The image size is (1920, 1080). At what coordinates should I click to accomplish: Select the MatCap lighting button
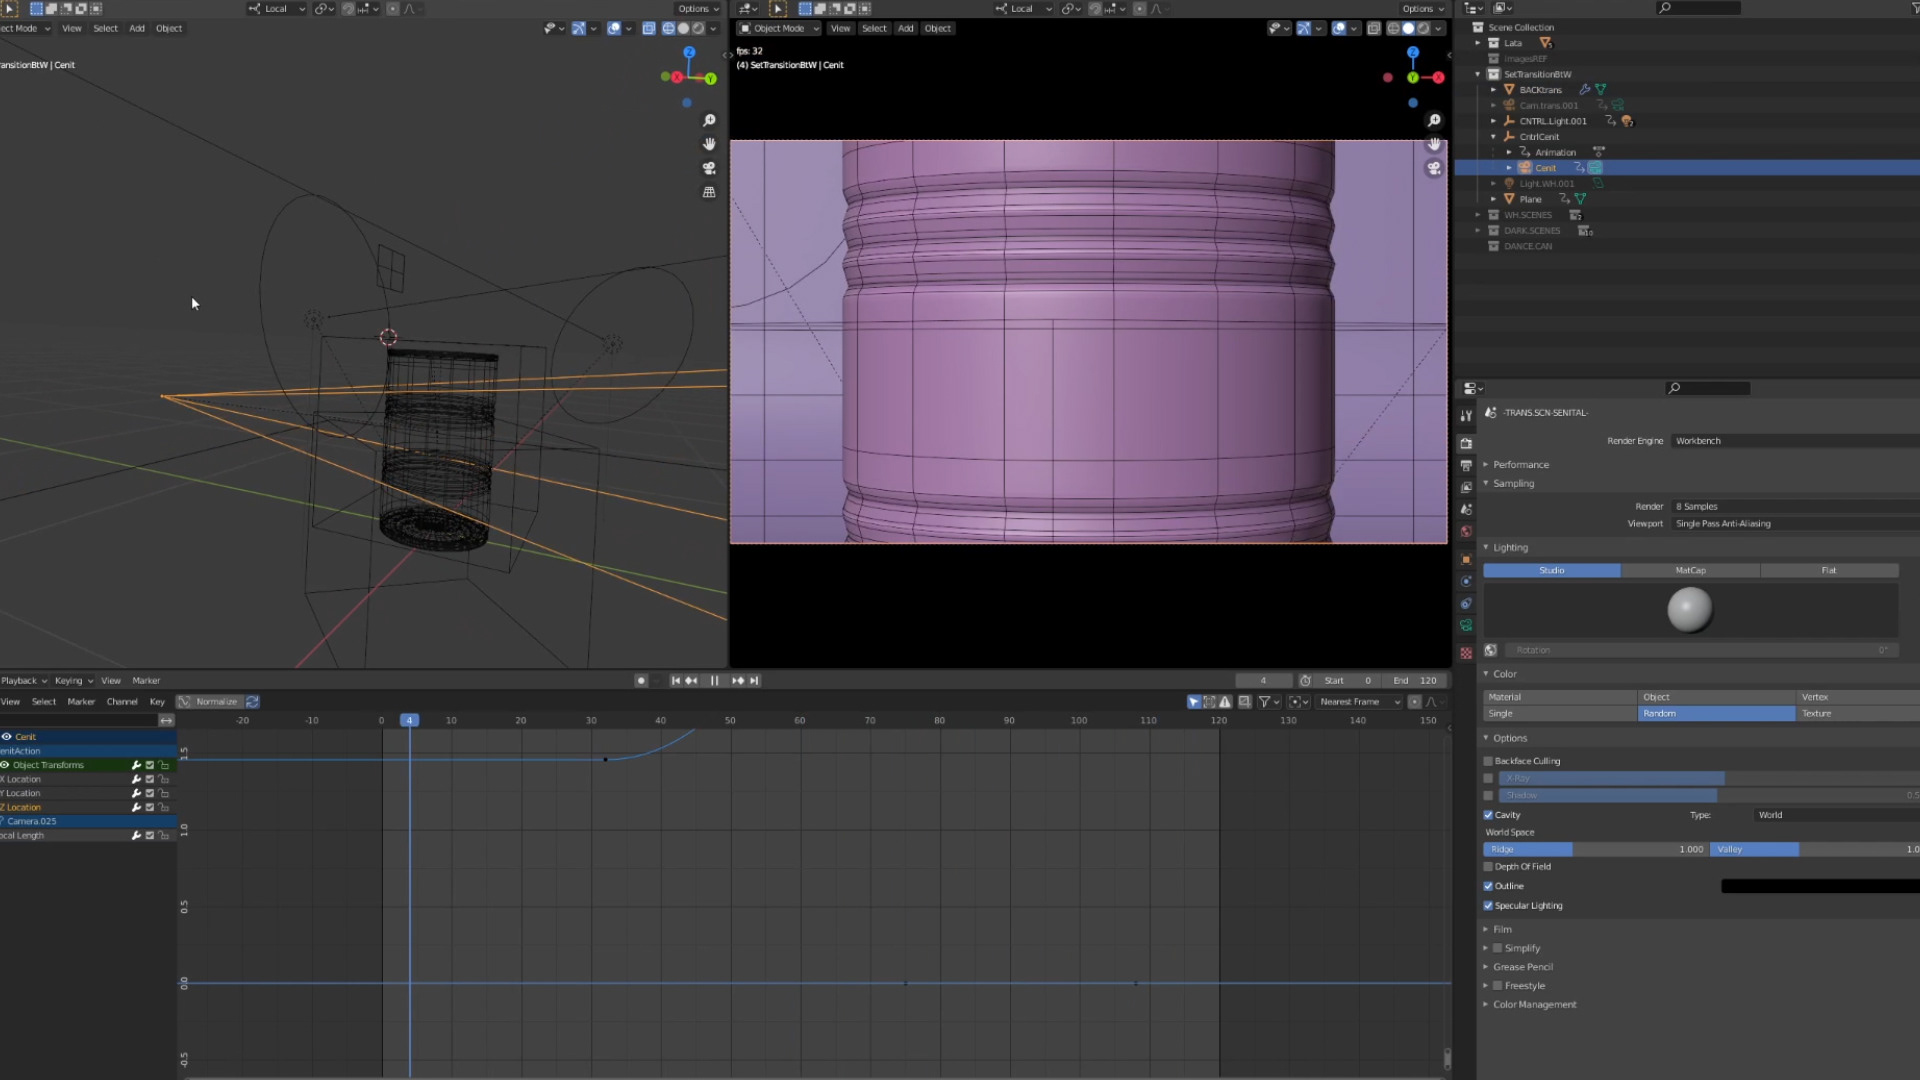coord(1690,571)
